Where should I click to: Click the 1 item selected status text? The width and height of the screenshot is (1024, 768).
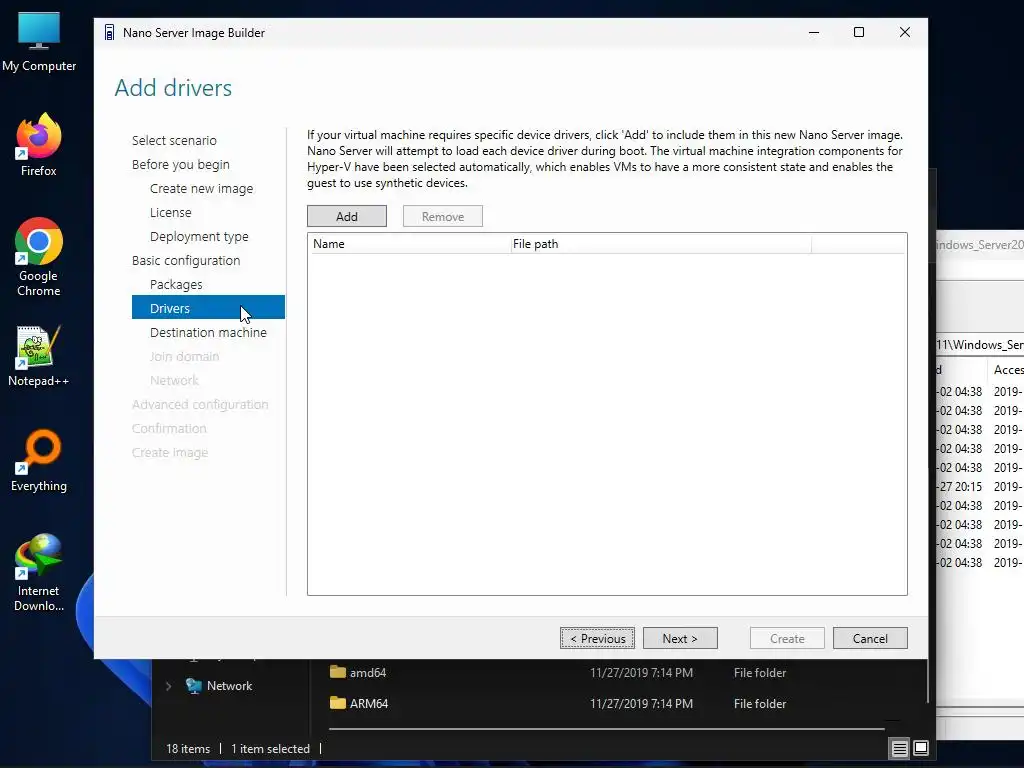pyautogui.click(x=270, y=748)
